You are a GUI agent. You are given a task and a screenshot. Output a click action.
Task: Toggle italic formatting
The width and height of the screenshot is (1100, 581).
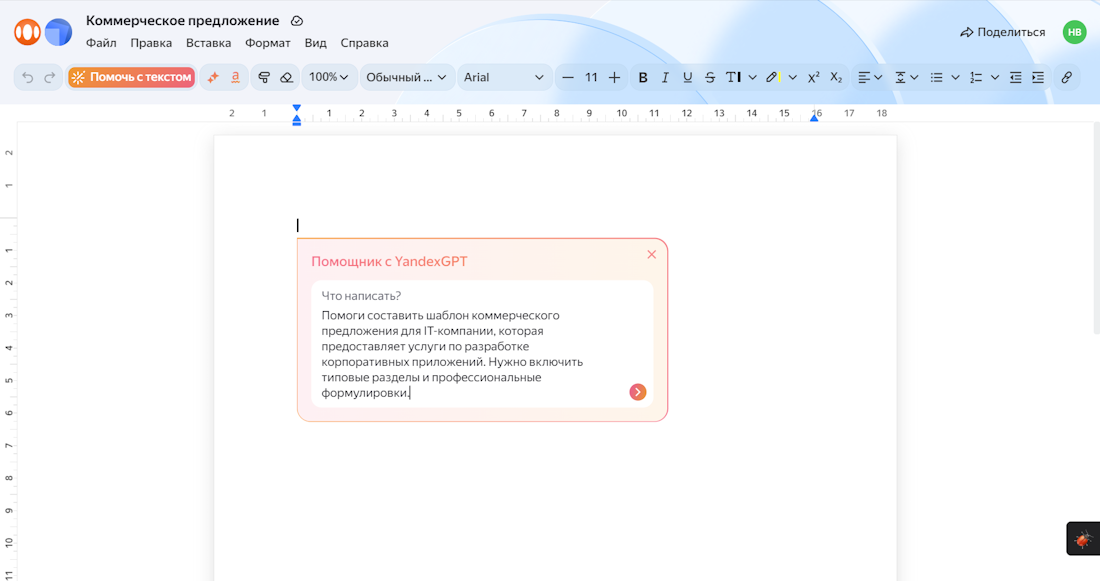665,77
